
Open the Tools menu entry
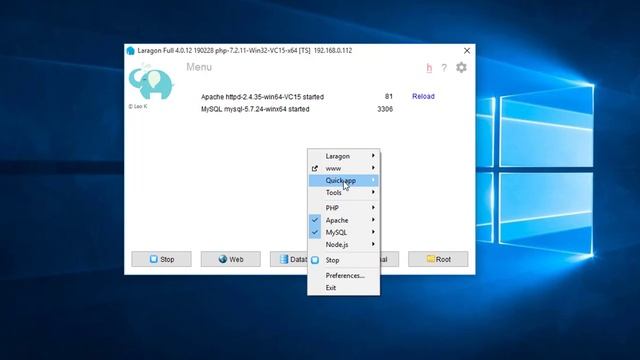344,193
